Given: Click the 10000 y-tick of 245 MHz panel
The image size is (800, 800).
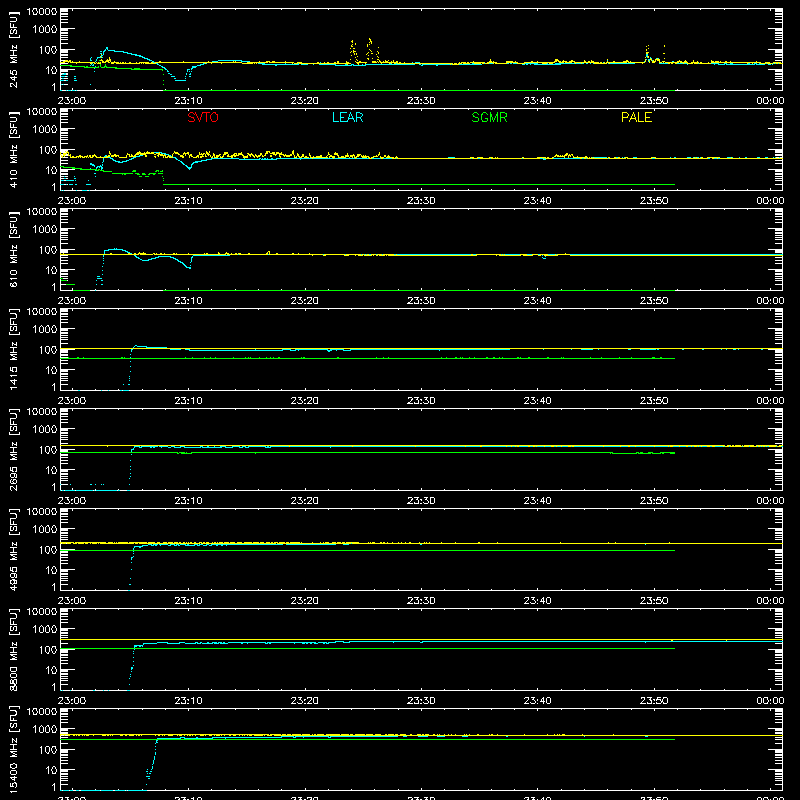Looking at the screenshot, I should point(42,12).
